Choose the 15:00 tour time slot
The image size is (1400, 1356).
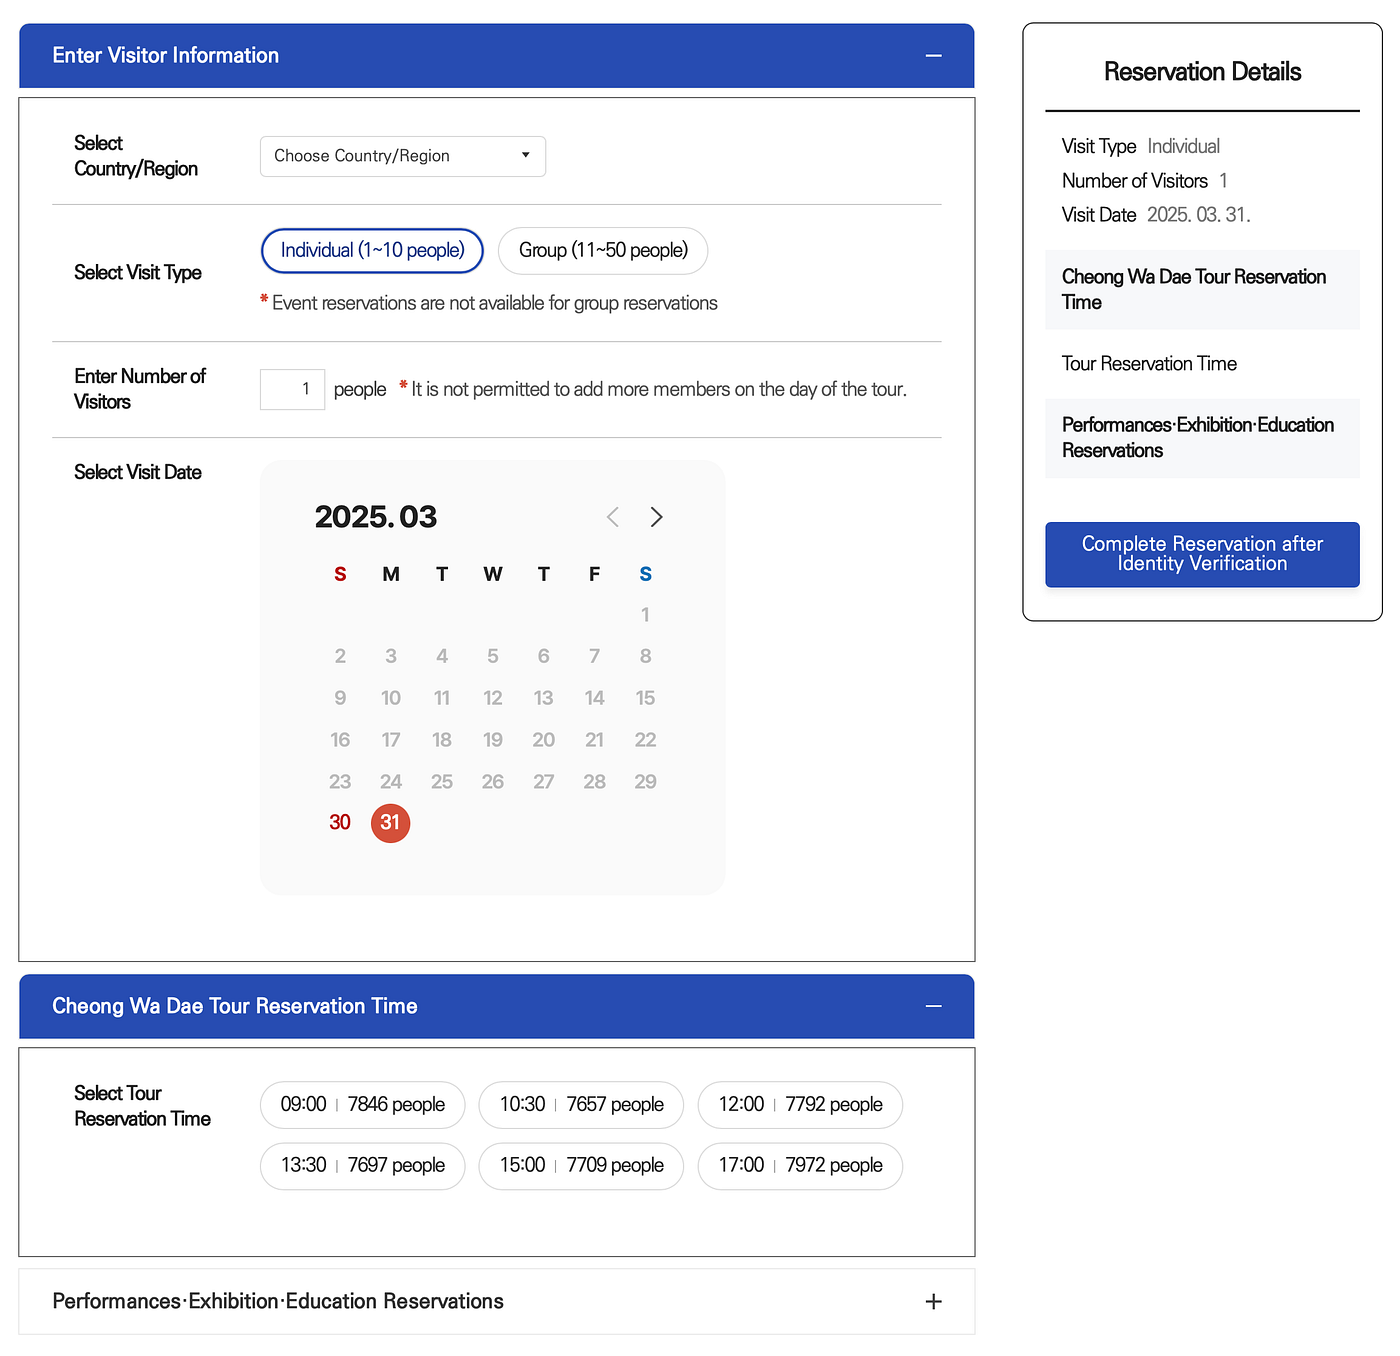pyautogui.click(x=581, y=1165)
